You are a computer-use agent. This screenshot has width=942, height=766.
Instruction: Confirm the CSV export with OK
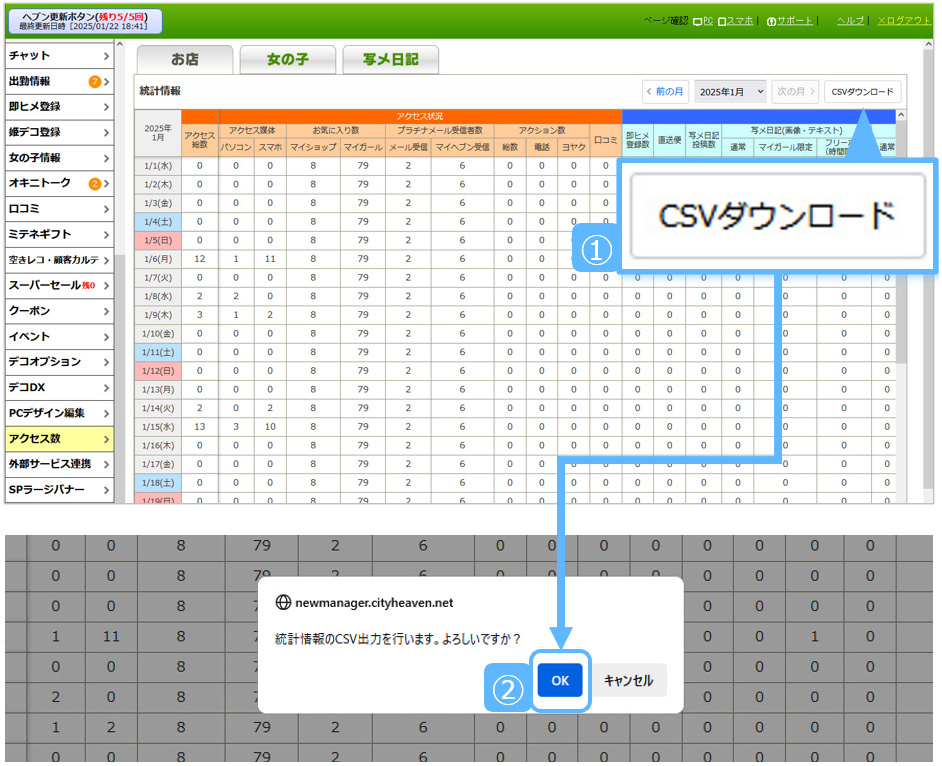pyautogui.click(x=560, y=681)
